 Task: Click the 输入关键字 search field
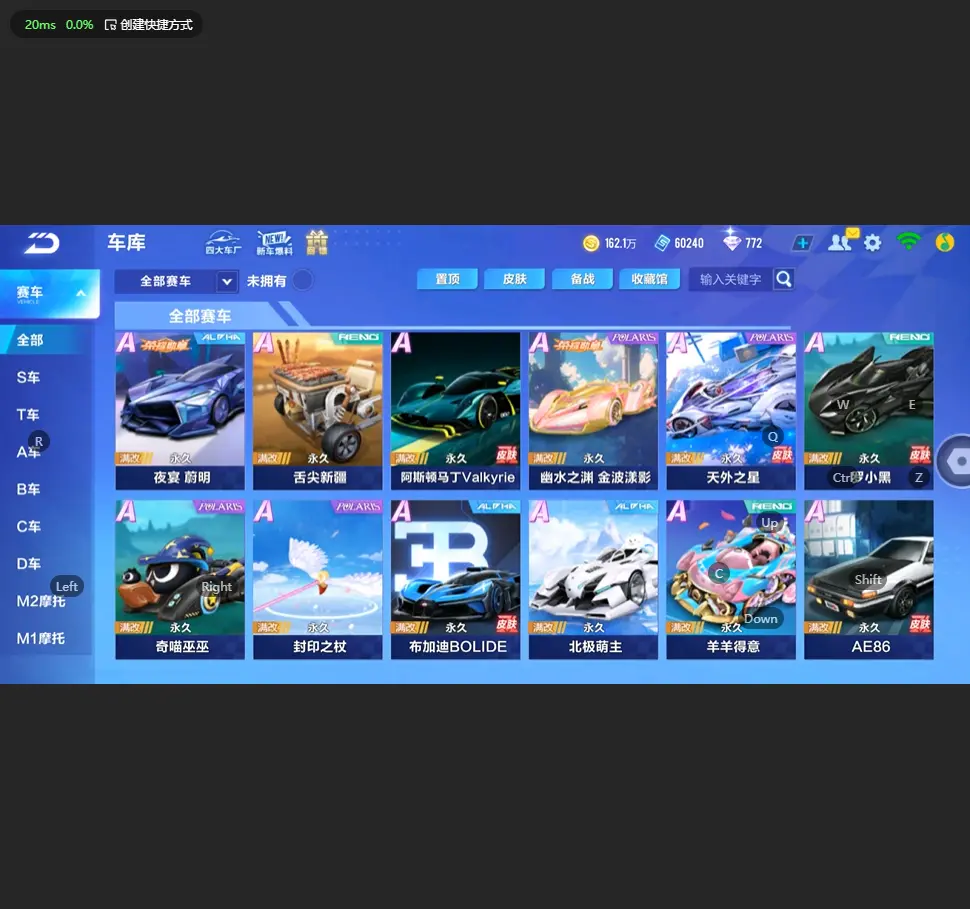tap(730, 279)
